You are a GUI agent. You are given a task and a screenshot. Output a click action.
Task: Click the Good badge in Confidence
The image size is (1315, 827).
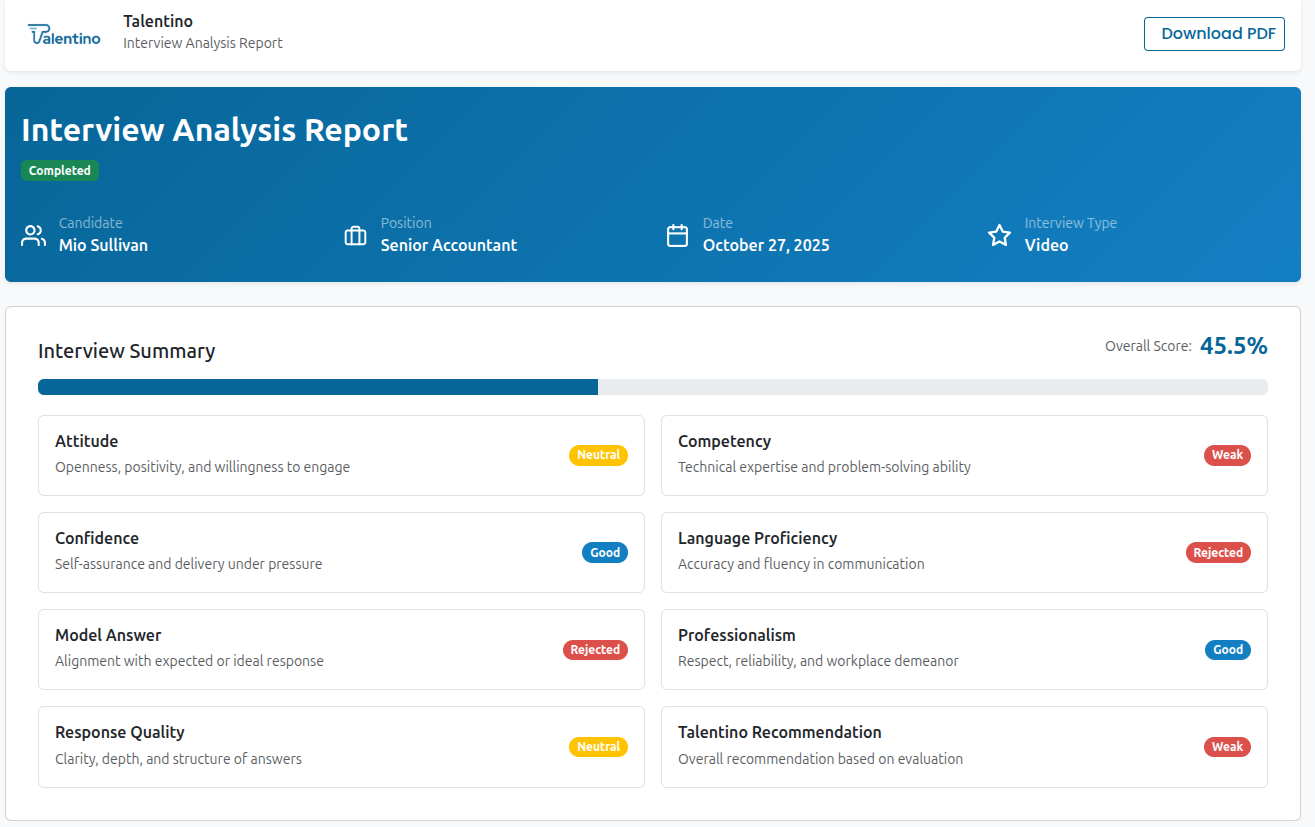tap(604, 553)
